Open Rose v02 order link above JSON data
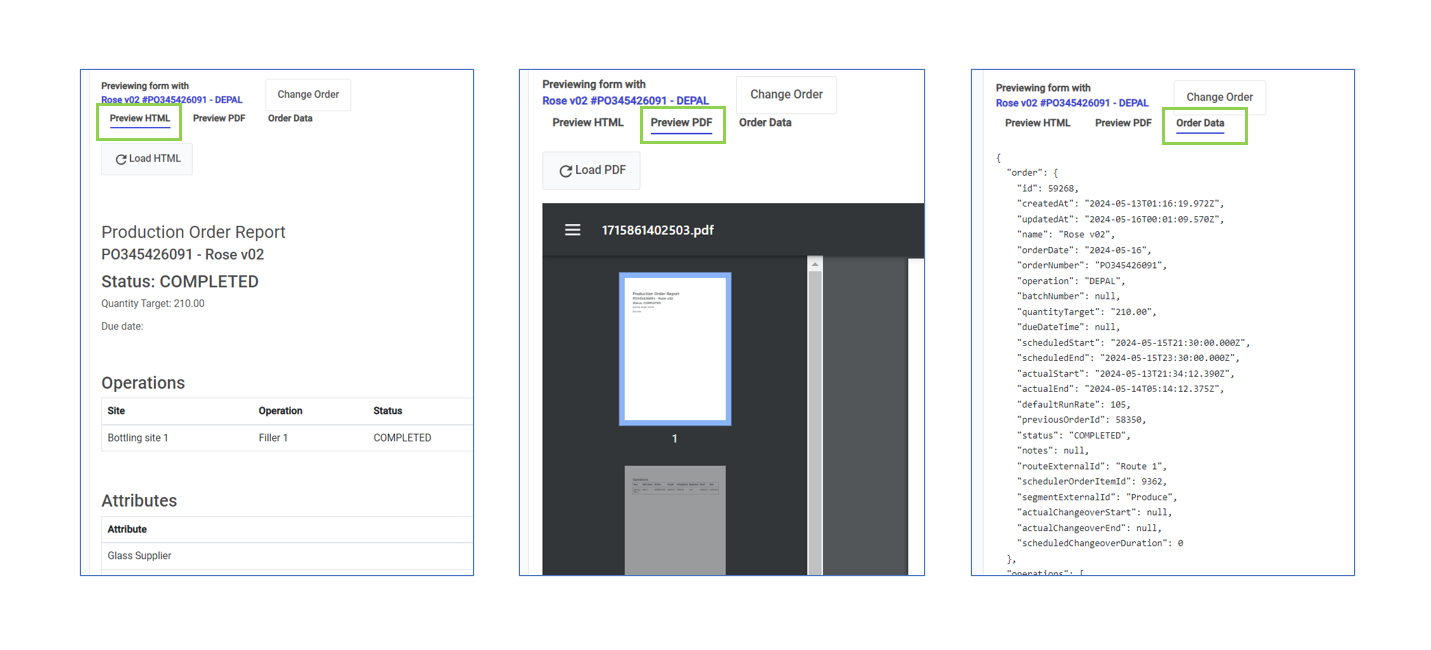Screen dimensions: 1431x650 pyautogui.click(x=1072, y=103)
